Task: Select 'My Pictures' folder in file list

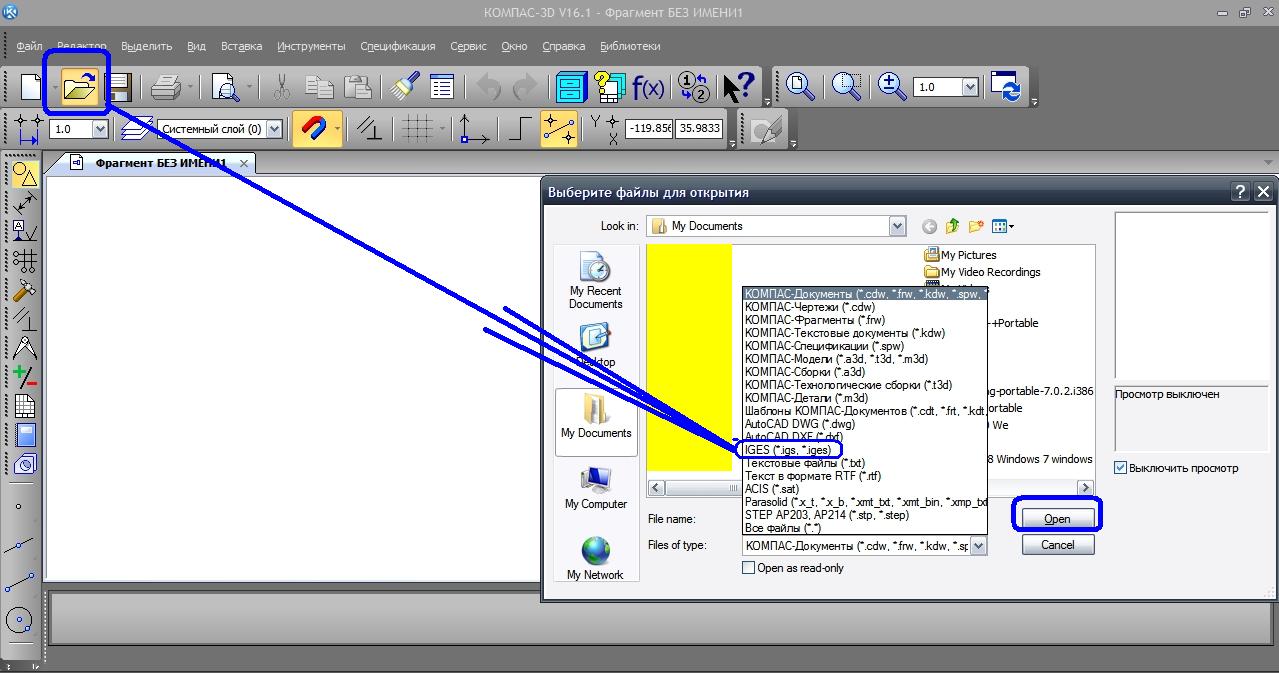Action: (960, 255)
